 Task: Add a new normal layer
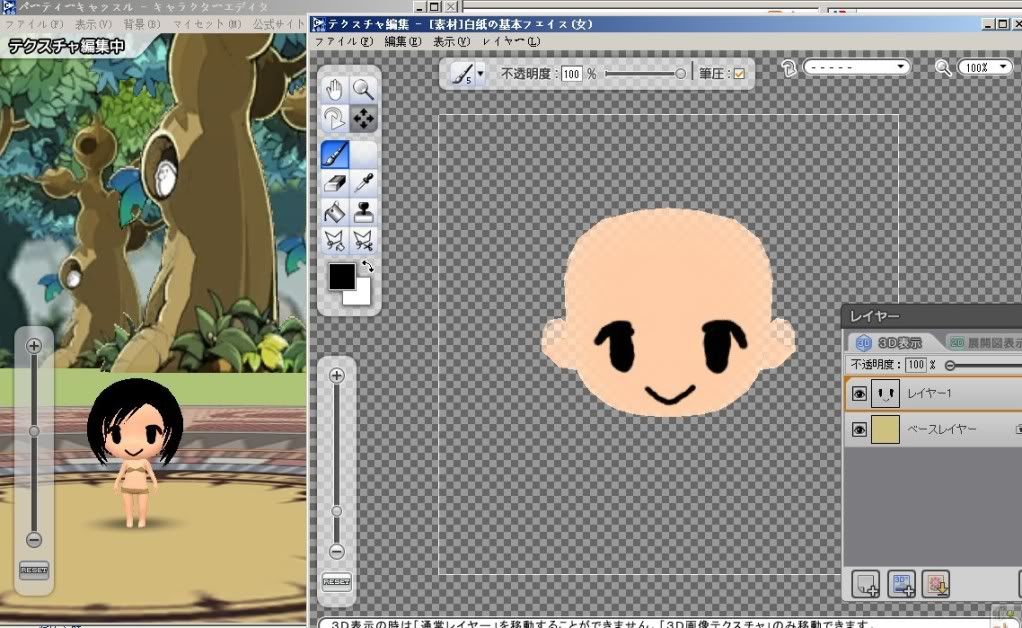[x=866, y=584]
